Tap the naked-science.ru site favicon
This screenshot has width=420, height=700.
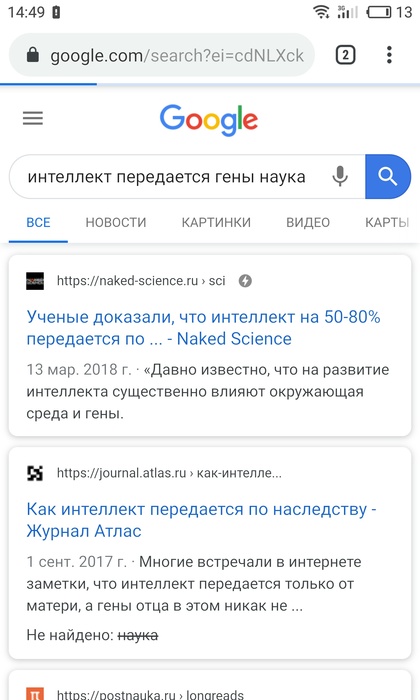35,281
